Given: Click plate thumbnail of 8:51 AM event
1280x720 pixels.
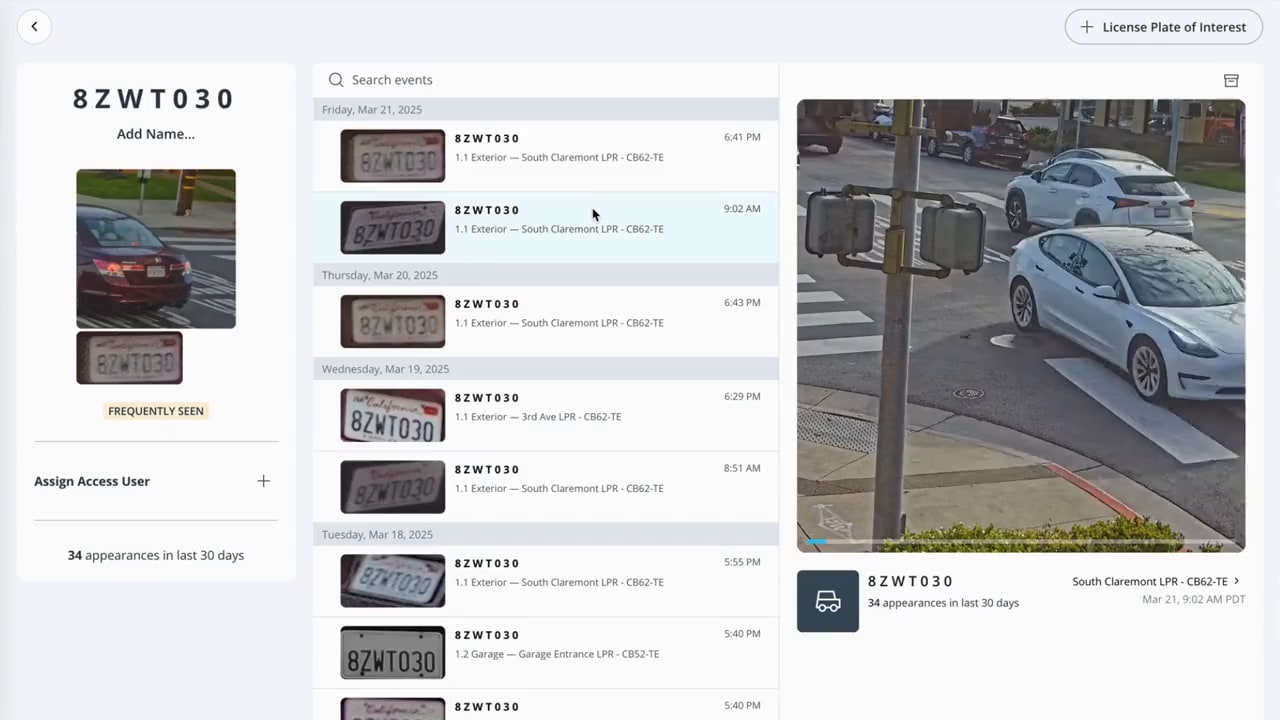Looking at the screenshot, I should (x=393, y=487).
